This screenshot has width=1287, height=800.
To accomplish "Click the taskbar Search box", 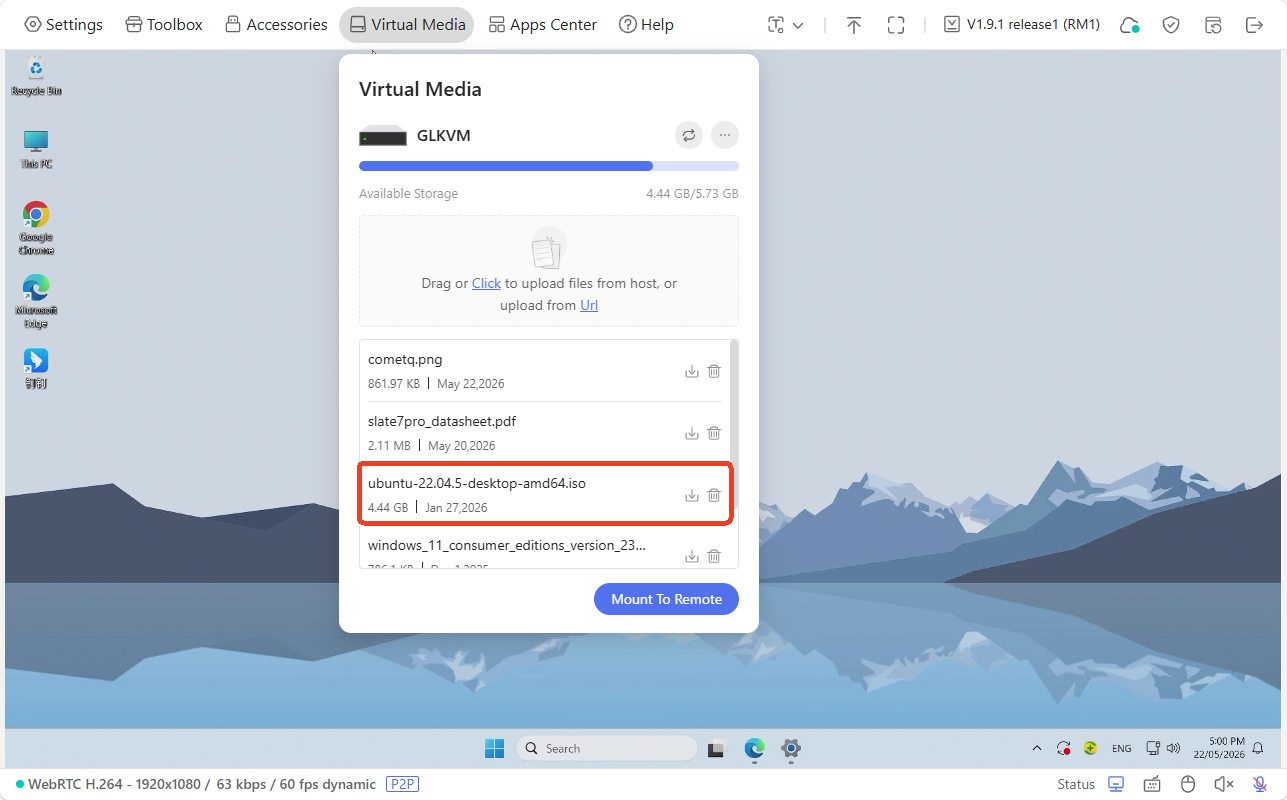I will click(607, 748).
